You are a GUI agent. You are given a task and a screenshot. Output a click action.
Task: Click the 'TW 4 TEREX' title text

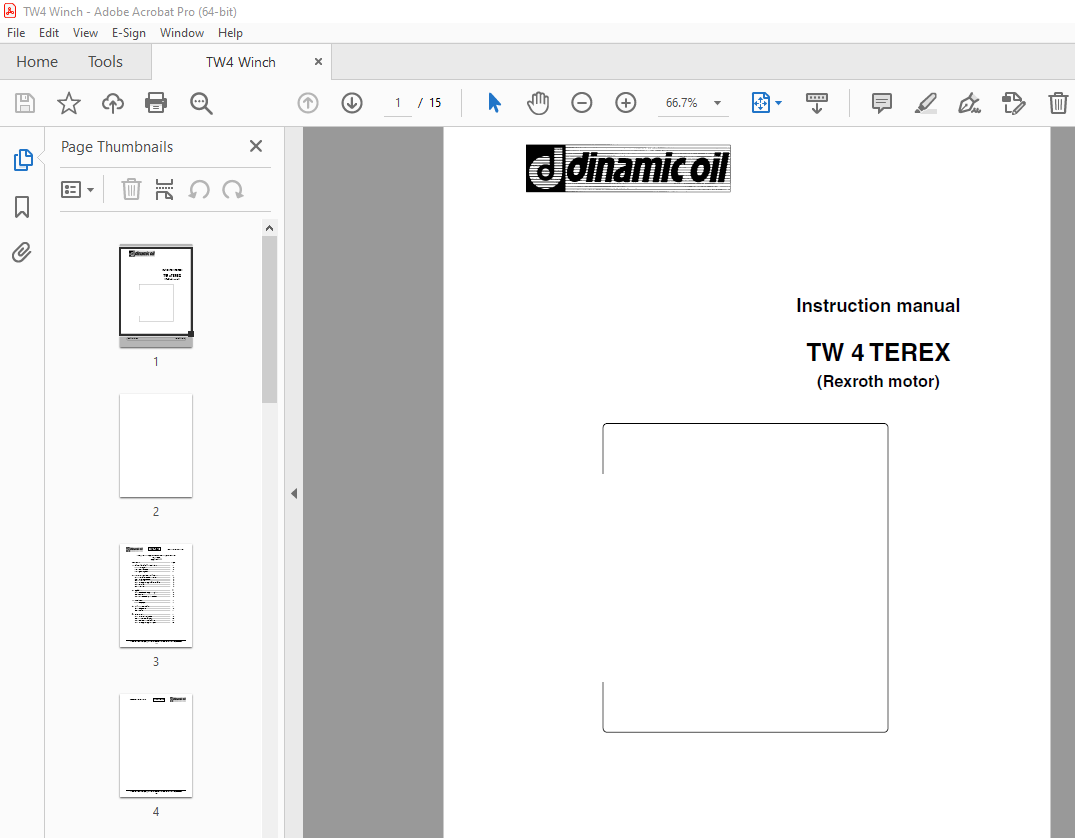(878, 352)
